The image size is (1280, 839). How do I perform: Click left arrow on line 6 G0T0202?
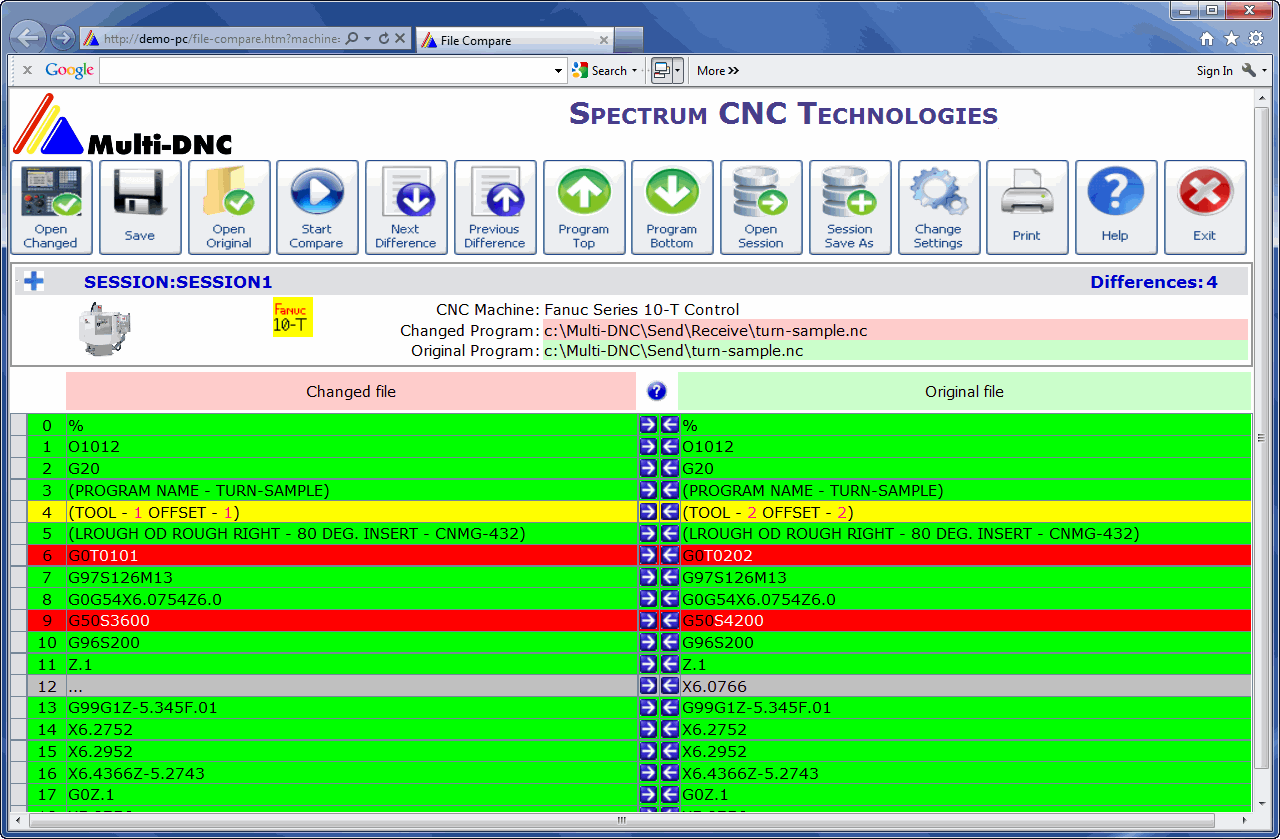pos(670,555)
